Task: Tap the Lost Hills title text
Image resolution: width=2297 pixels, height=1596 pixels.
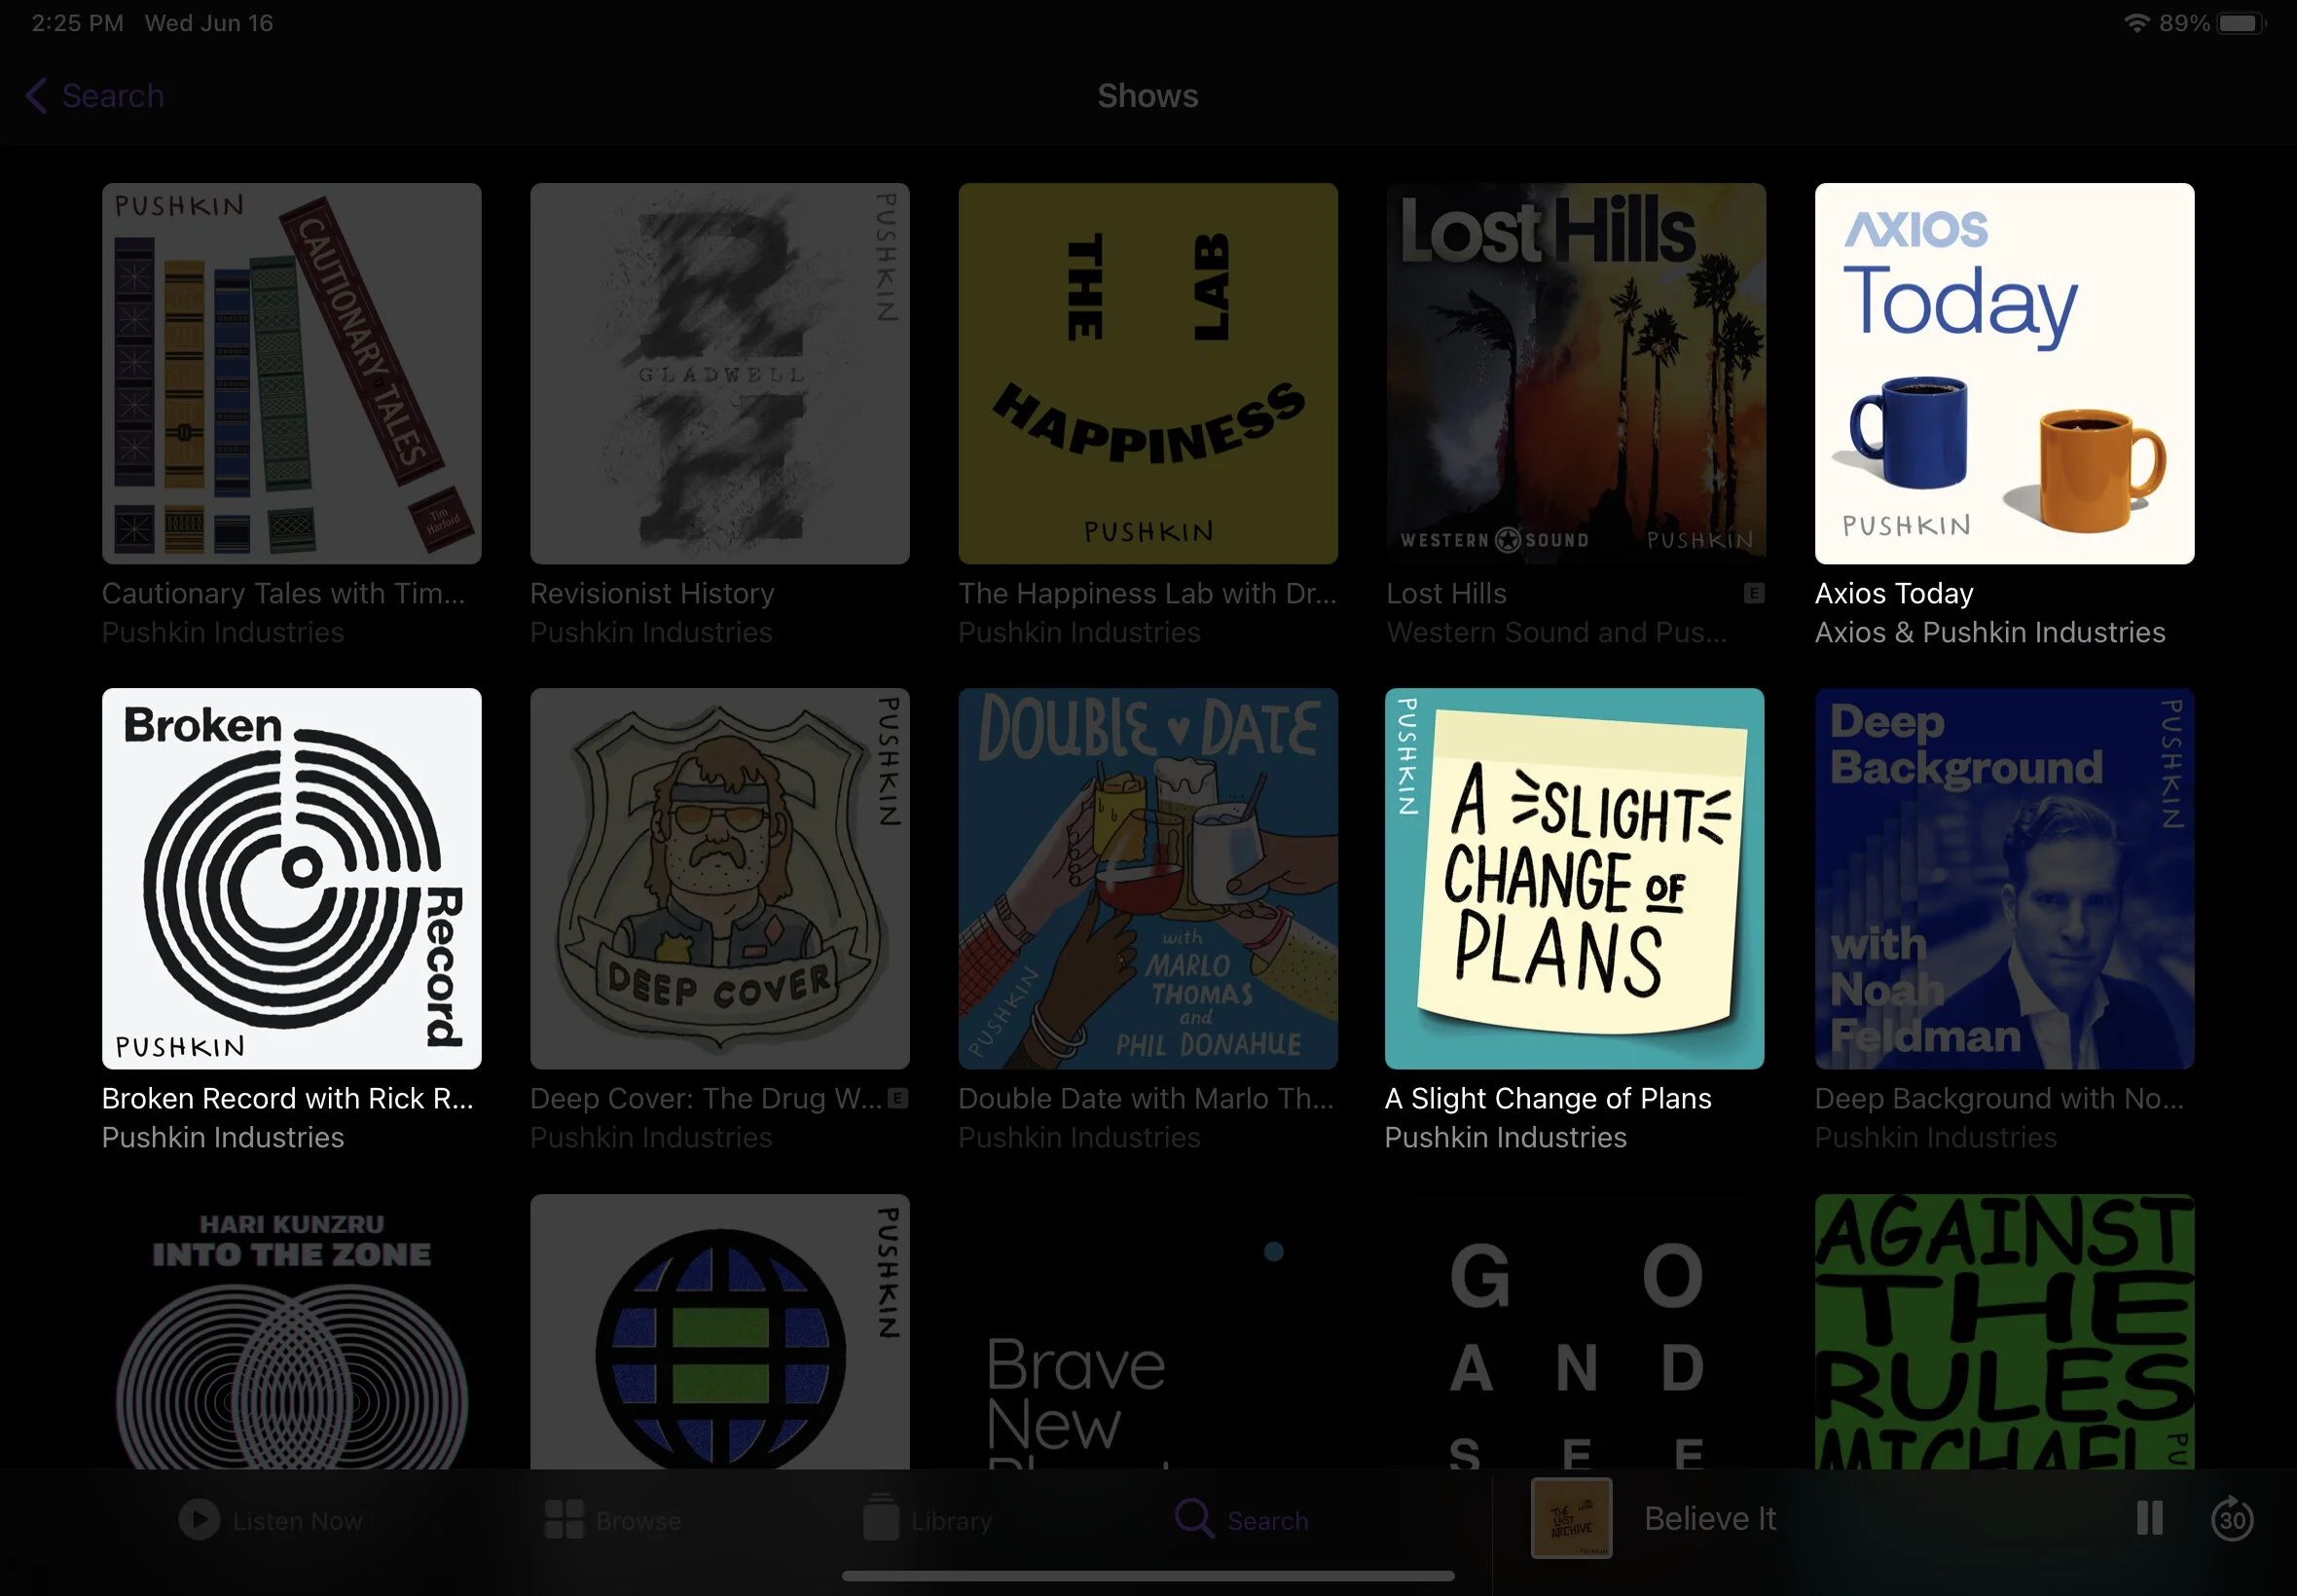Action: (1446, 594)
